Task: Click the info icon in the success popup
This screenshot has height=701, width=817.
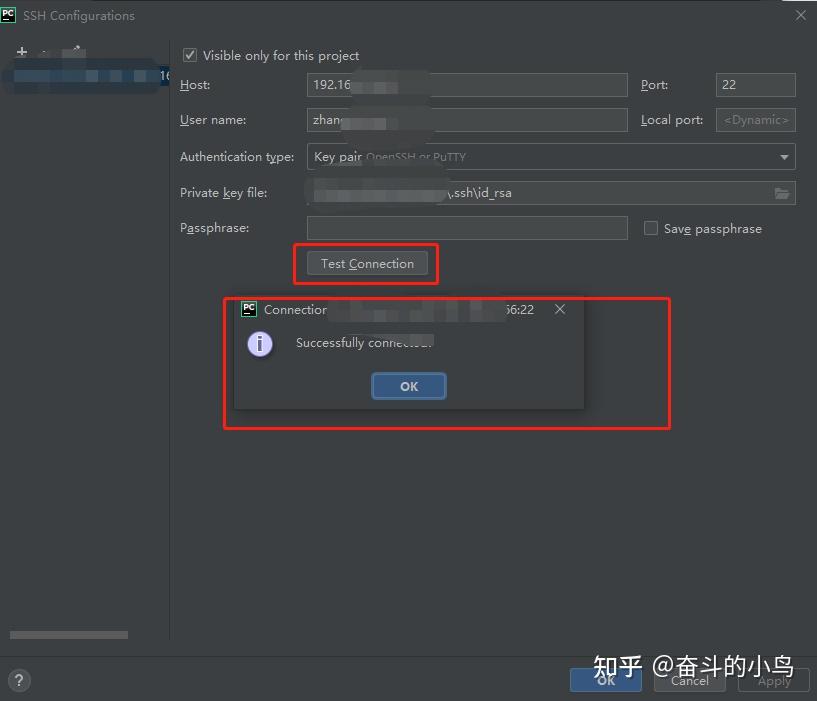Action: pyautogui.click(x=260, y=344)
